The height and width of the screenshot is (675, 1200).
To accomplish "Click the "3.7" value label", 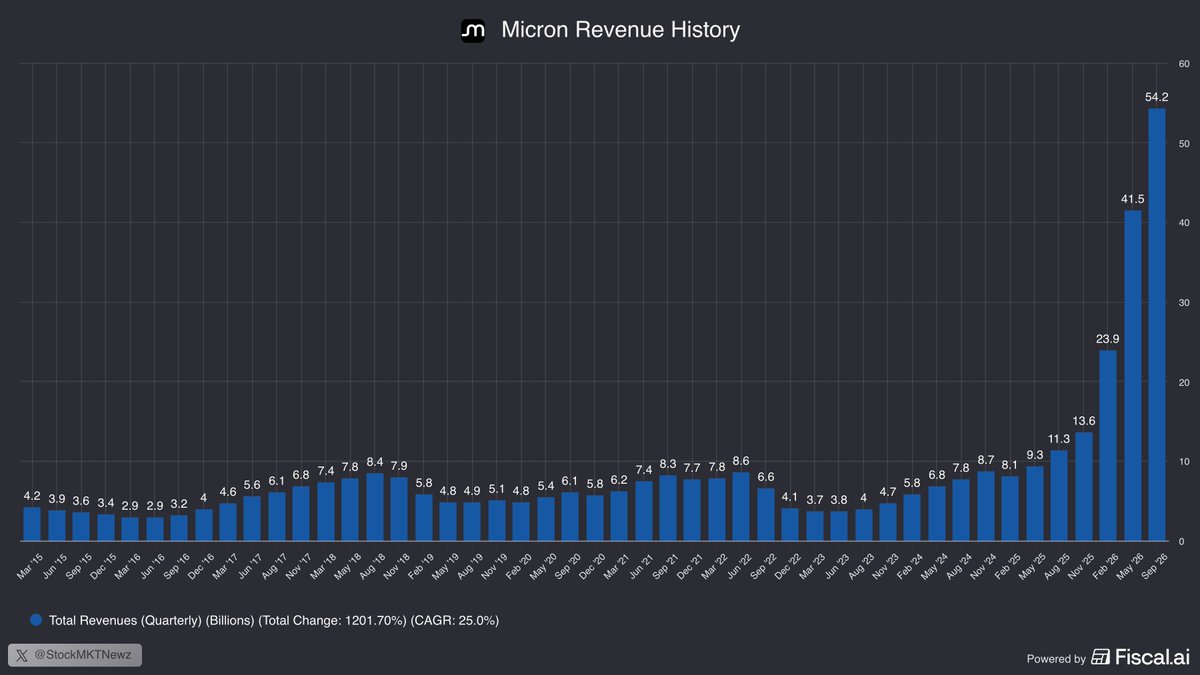I will point(815,500).
